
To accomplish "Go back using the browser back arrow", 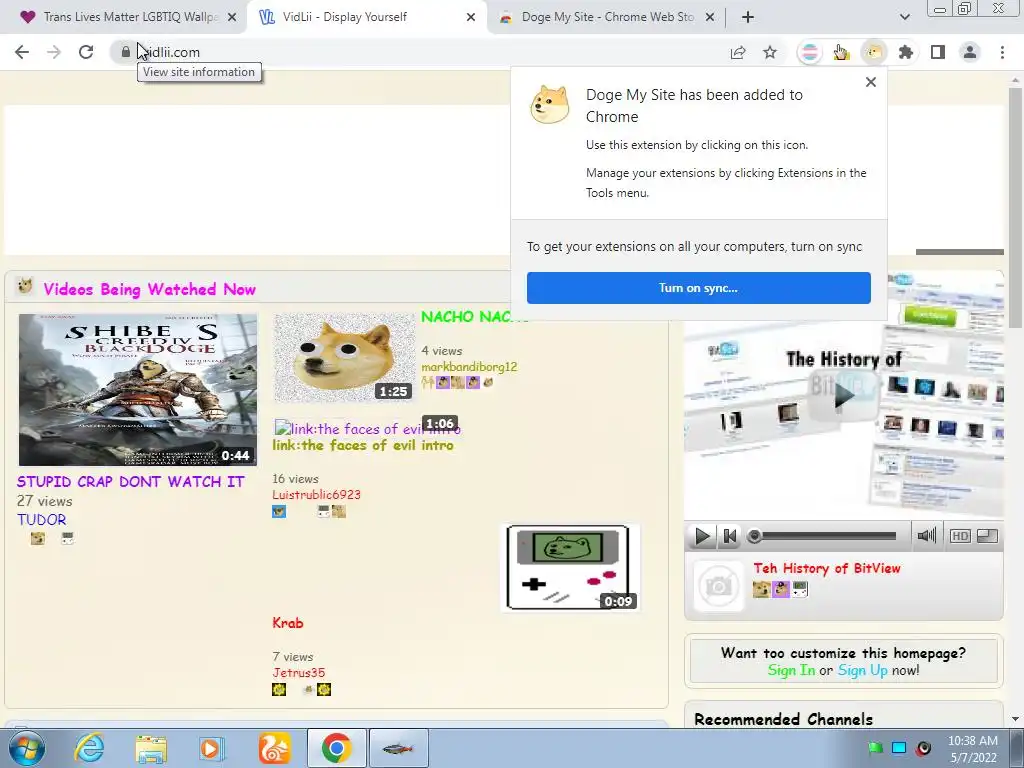I will click(x=22, y=52).
